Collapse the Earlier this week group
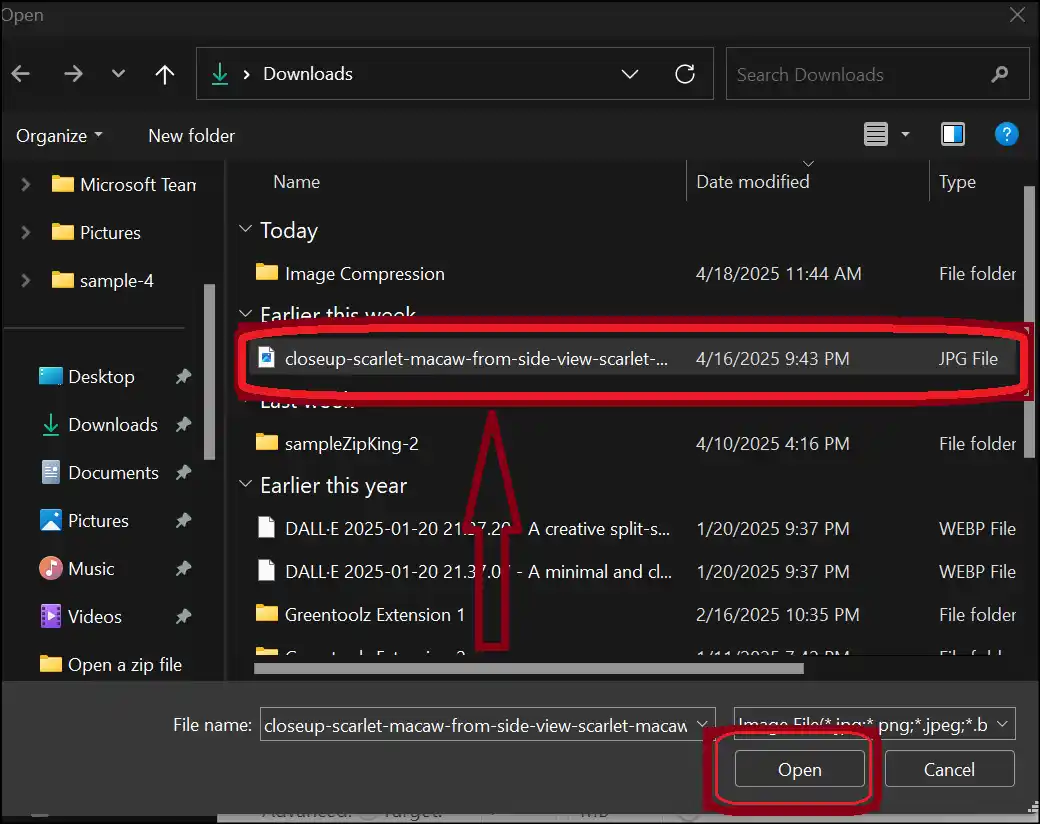The width and height of the screenshot is (1040, 824). [x=245, y=313]
